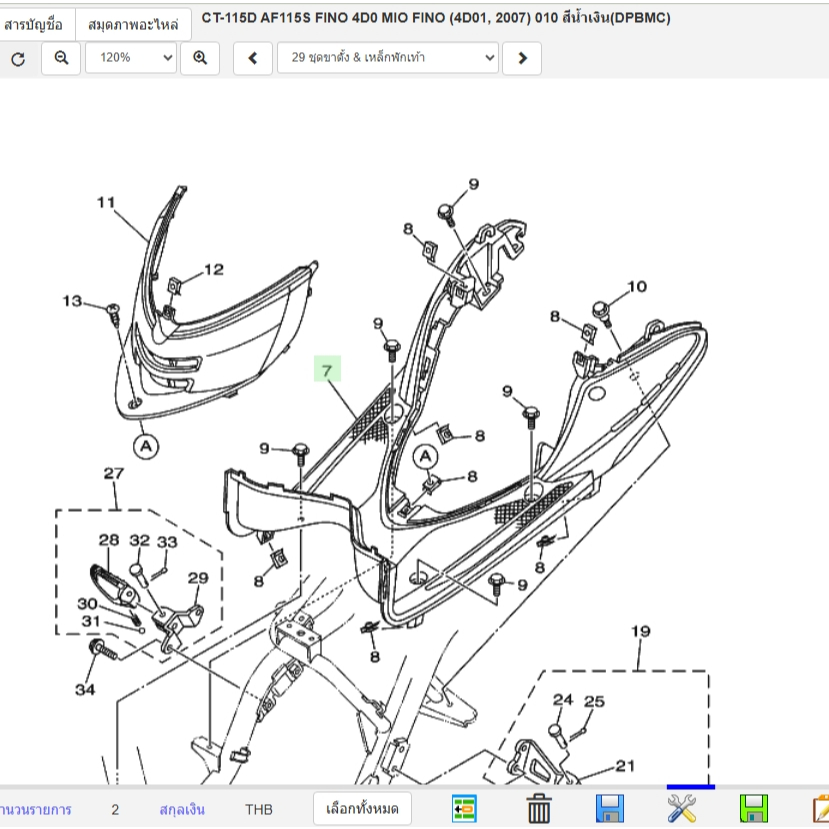The height and width of the screenshot is (829, 829).
Task: Select part number 19 above dashed box
Action: pyautogui.click(x=641, y=631)
